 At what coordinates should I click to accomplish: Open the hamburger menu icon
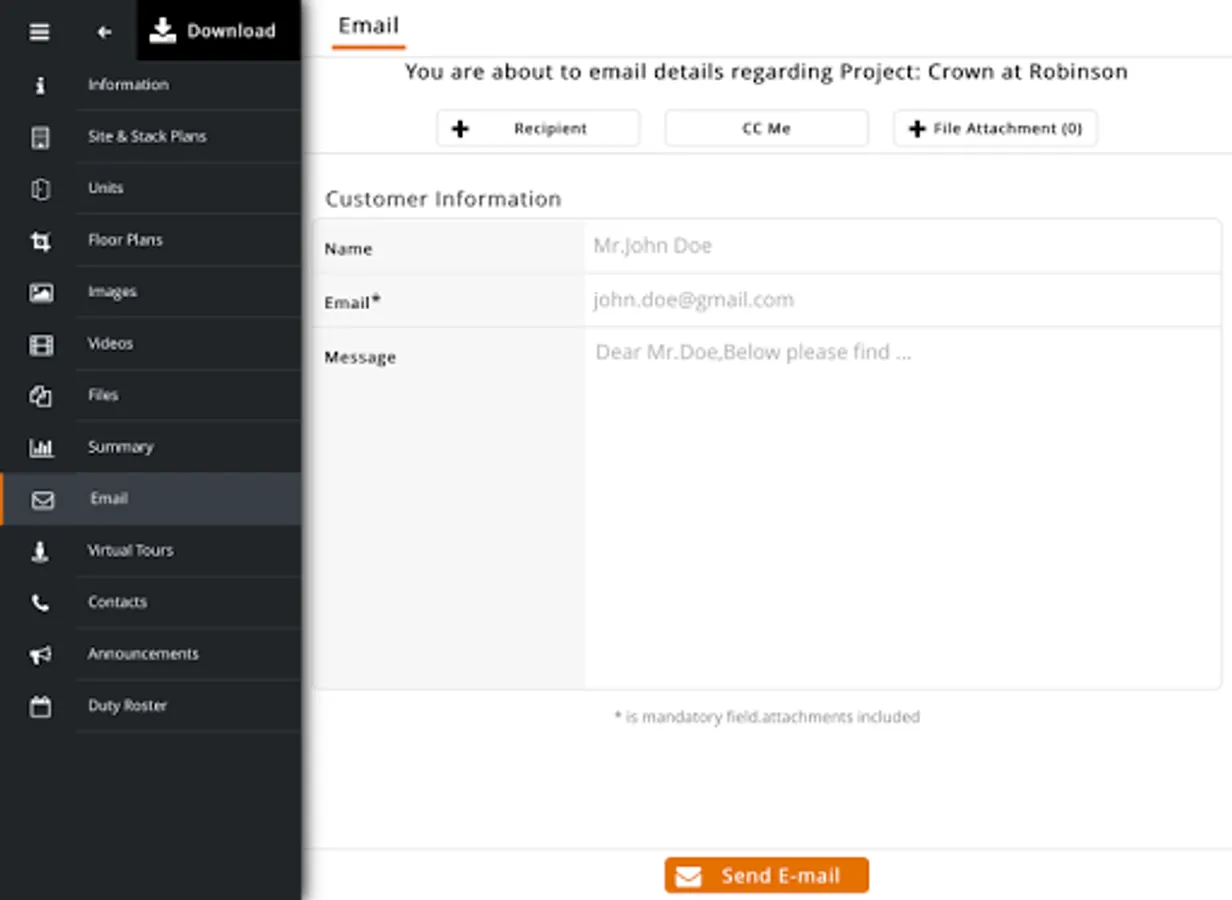tap(39, 32)
